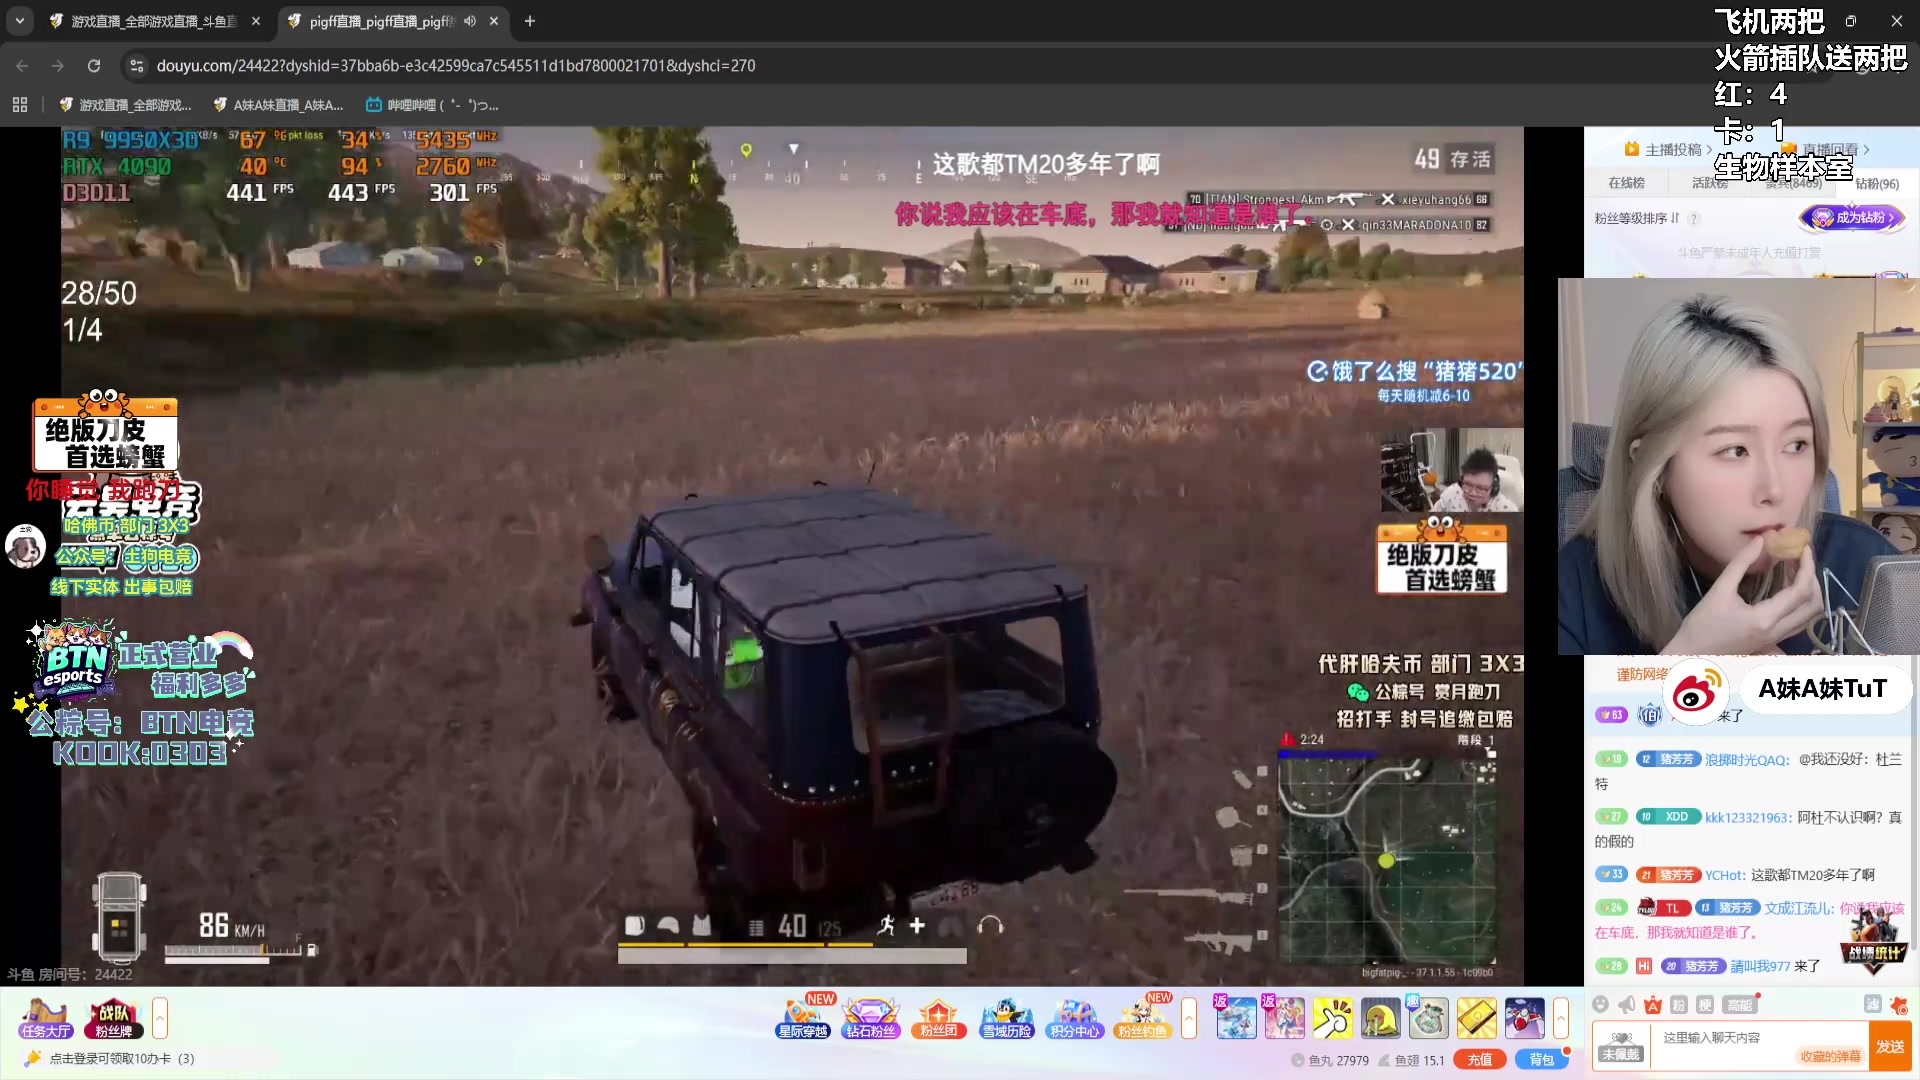This screenshot has height=1080, width=1920.
Task: Reload the douyu page
Action: [x=94, y=66]
